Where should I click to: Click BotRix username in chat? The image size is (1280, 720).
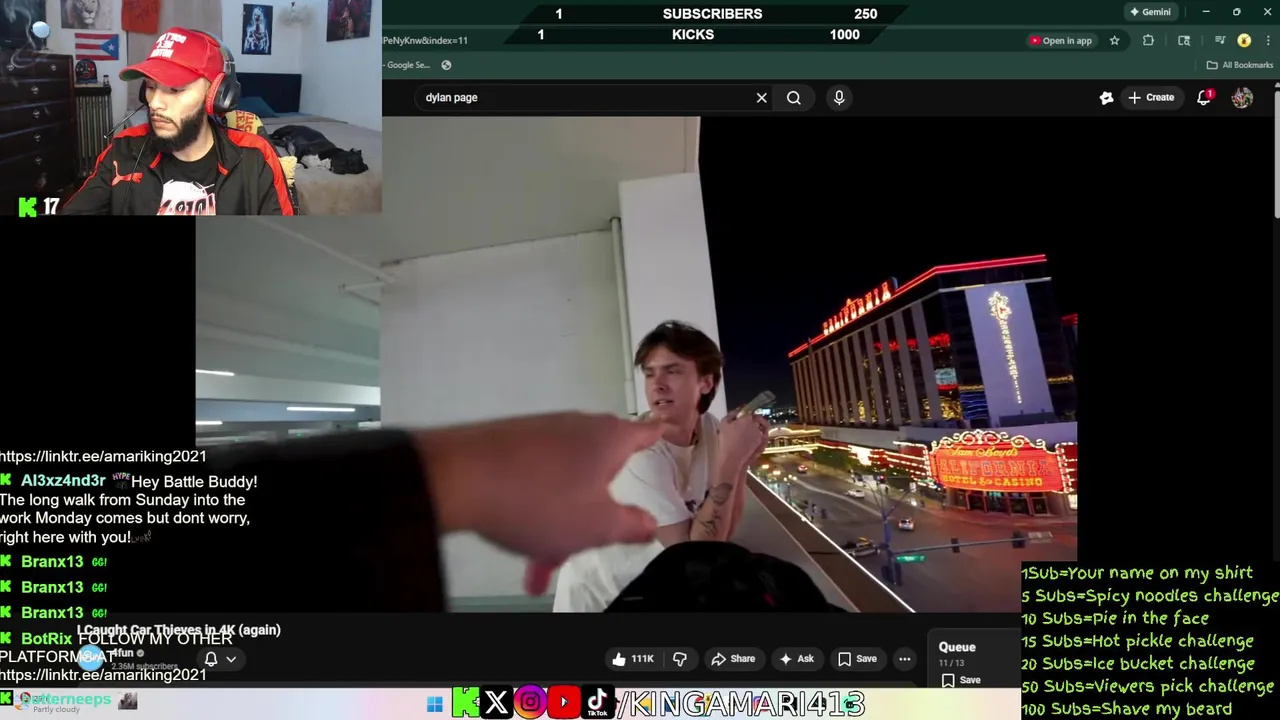click(46, 638)
